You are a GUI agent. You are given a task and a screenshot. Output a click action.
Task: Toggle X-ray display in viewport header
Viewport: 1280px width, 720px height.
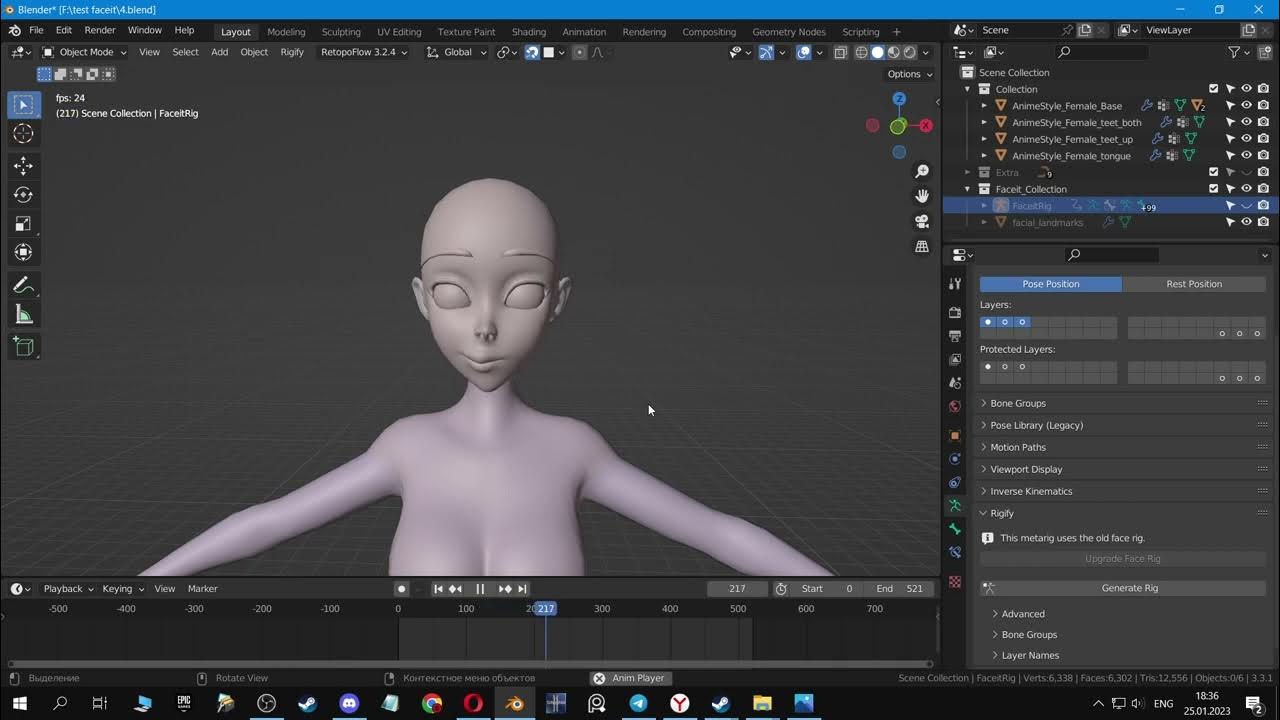pos(840,52)
